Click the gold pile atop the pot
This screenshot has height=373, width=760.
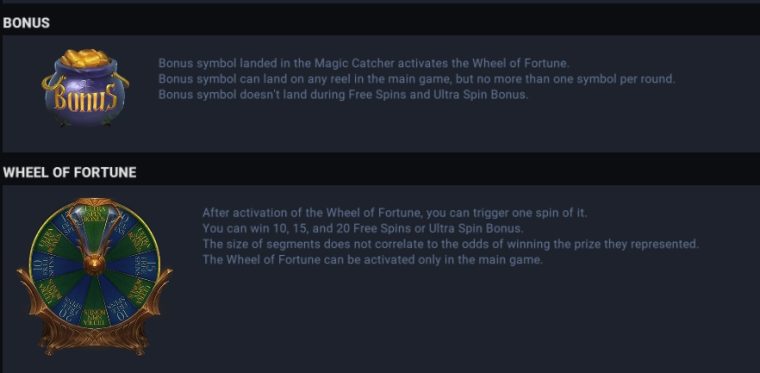tap(85, 58)
